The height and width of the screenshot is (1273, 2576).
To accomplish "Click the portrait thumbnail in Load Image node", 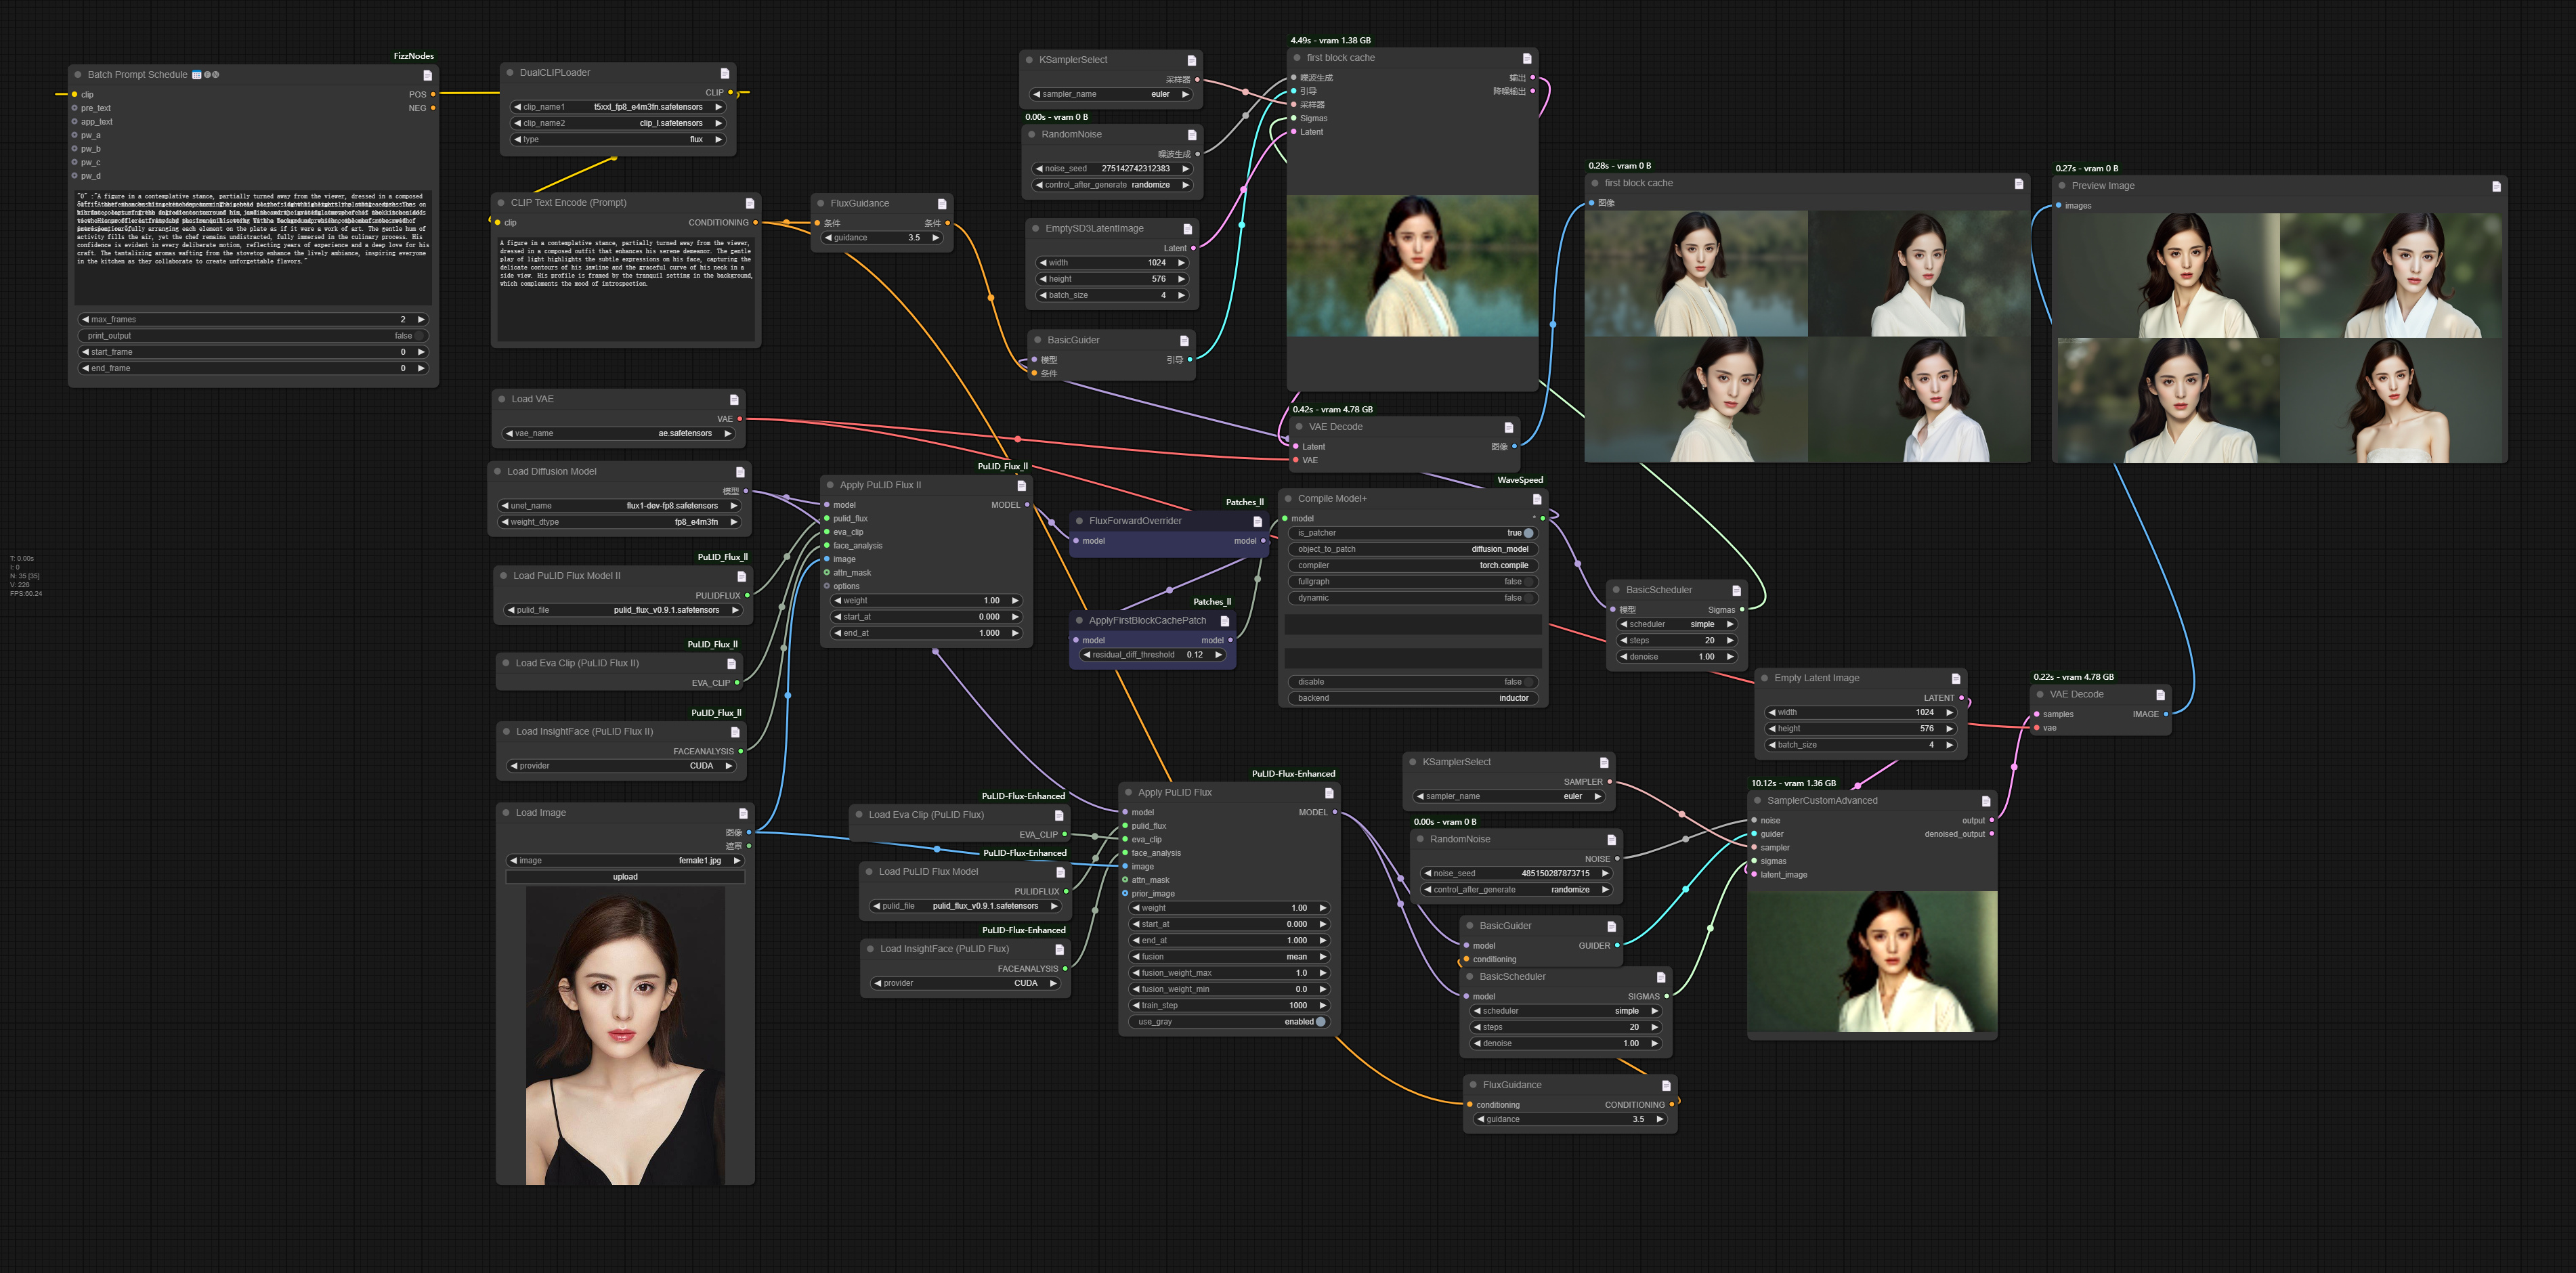I will [x=625, y=1036].
